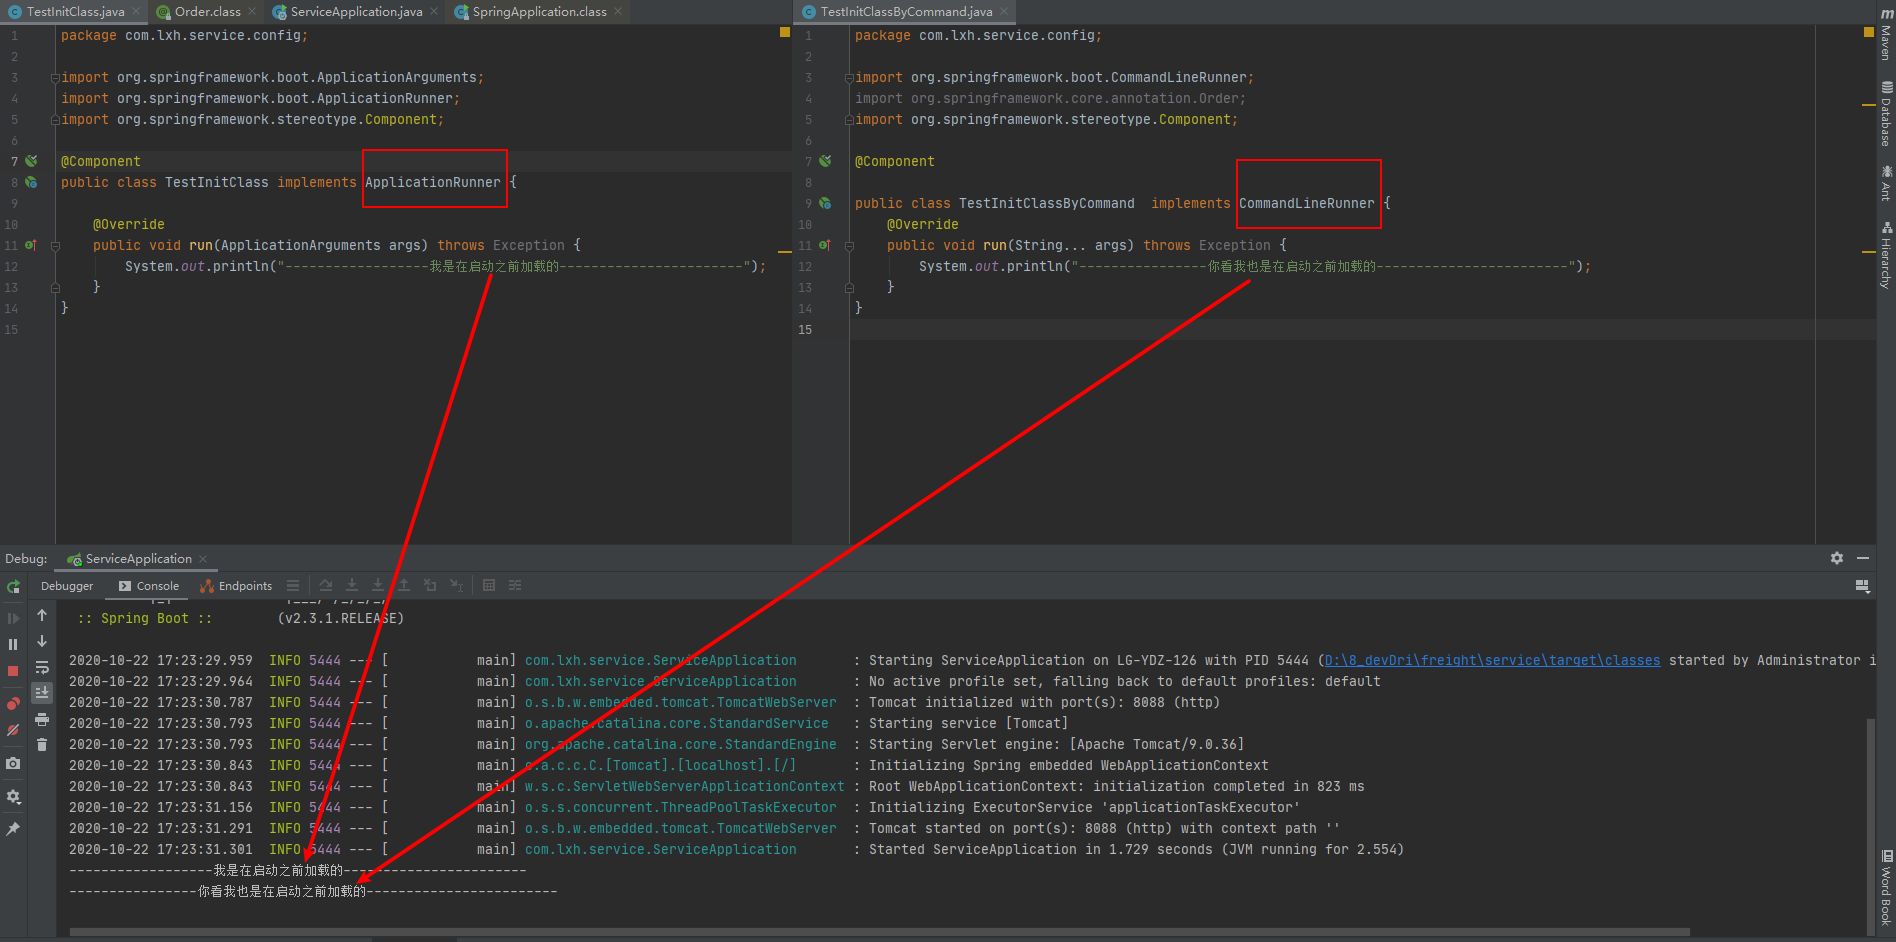Screen dimensions: 1896x942
Task: Close the ServiceApplication debug session tab
Action: tap(203, 559)
